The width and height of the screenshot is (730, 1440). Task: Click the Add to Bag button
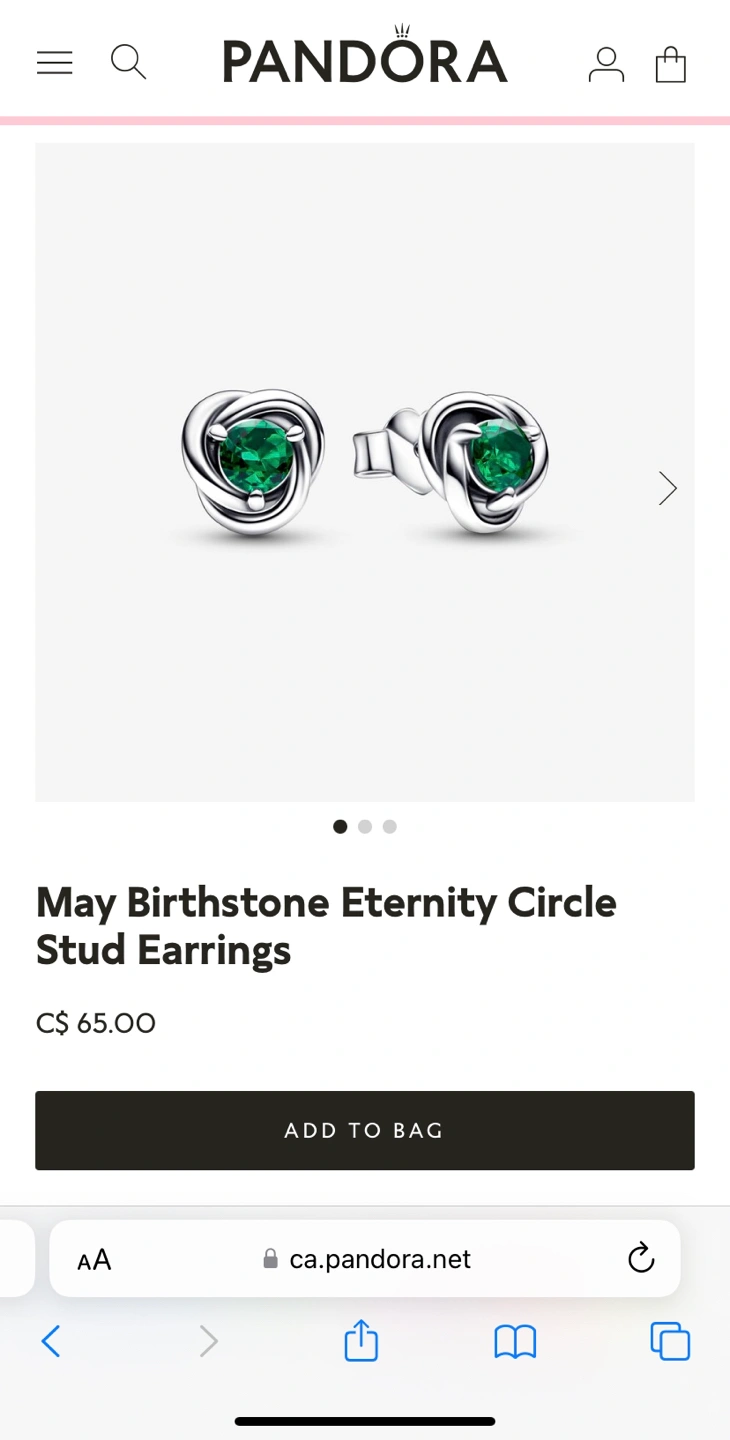click(365, 1130)
